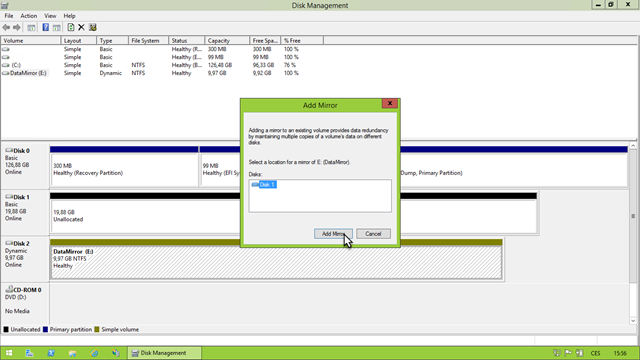Click the Properties toolbar icon with checkmark
640x360 pixels.
[x=93, y=27]
